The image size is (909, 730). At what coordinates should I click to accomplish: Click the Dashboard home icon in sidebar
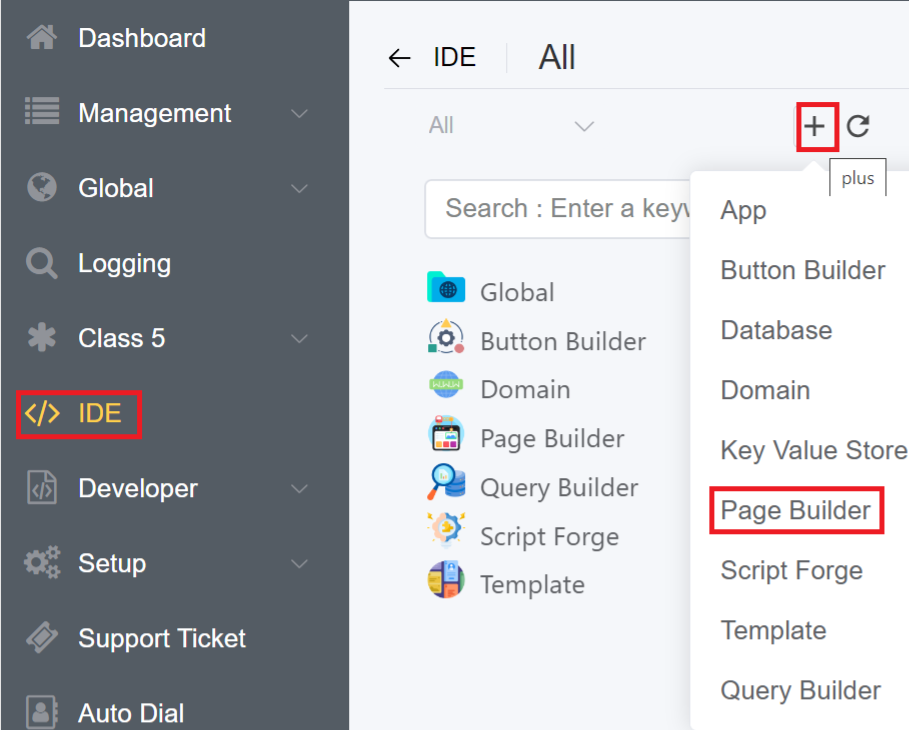click(41, 38)
